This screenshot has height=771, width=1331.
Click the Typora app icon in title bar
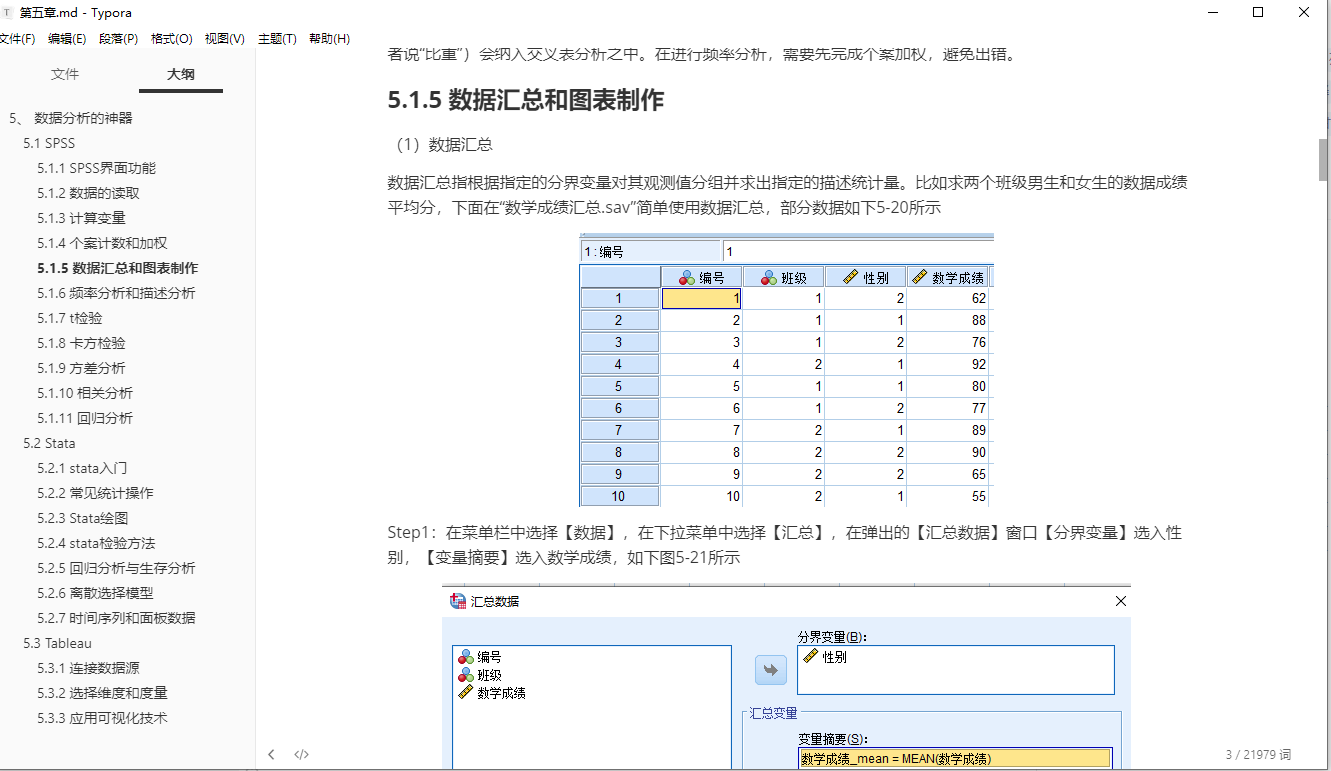[9, 13]
